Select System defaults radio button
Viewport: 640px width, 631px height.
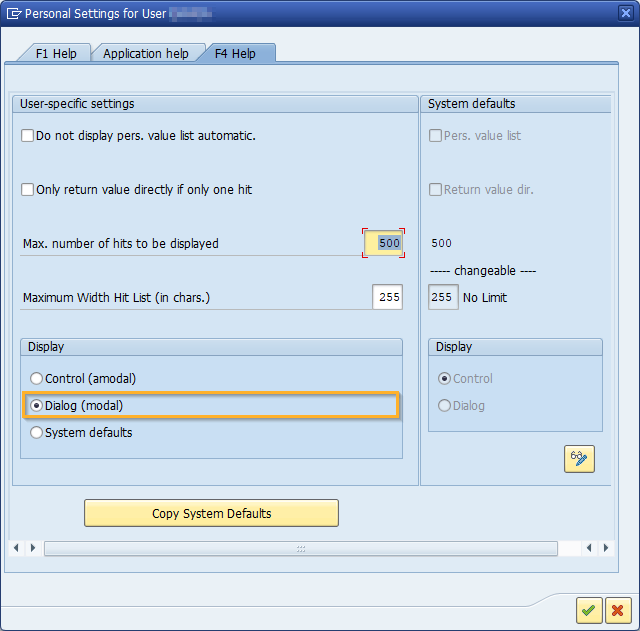36,432
